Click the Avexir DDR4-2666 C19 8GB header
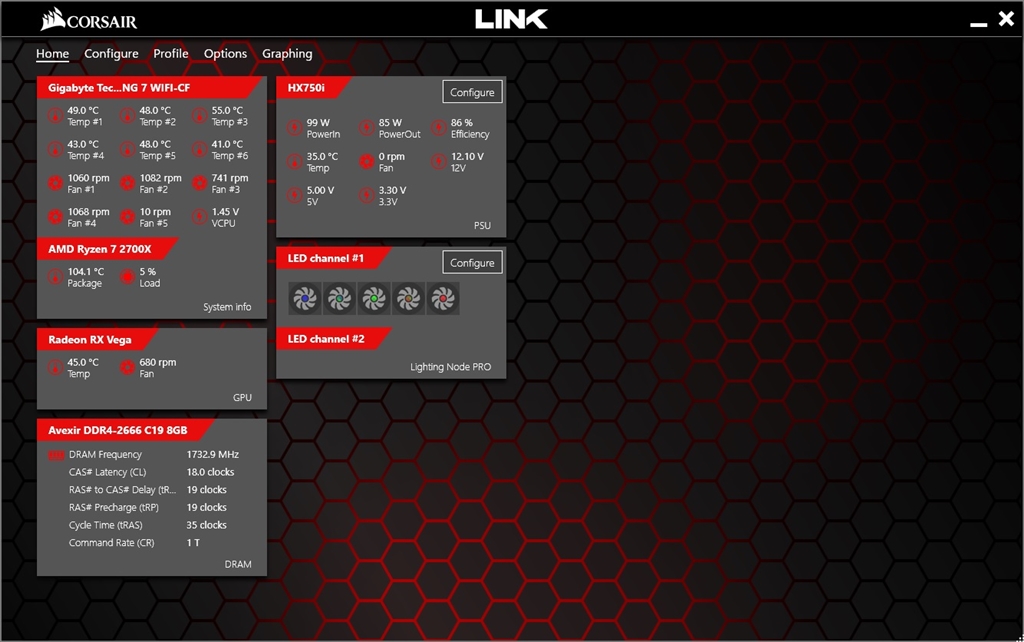The image size is (1024, 642). pos(125,430)
